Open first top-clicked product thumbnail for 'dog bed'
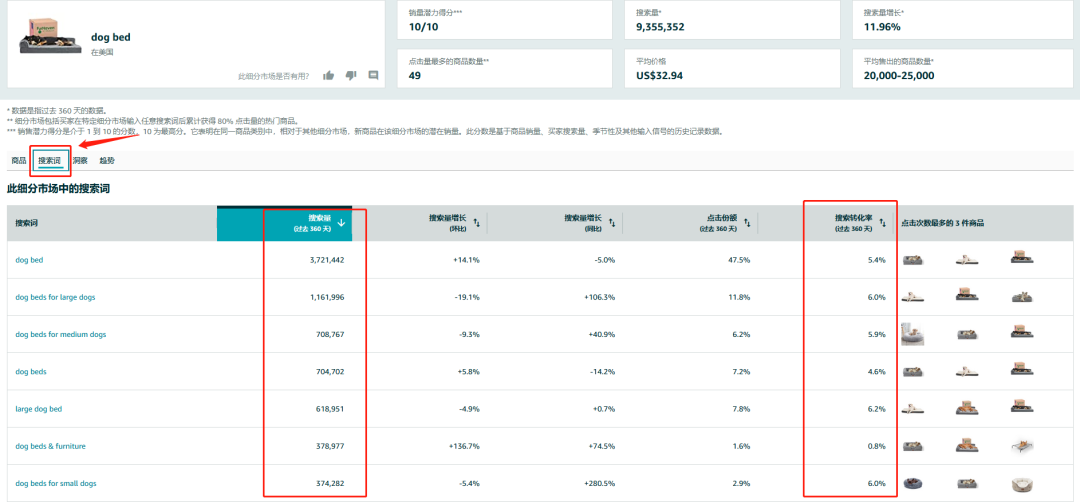Viewport: 1080px width, 502px height. point(913,260)
